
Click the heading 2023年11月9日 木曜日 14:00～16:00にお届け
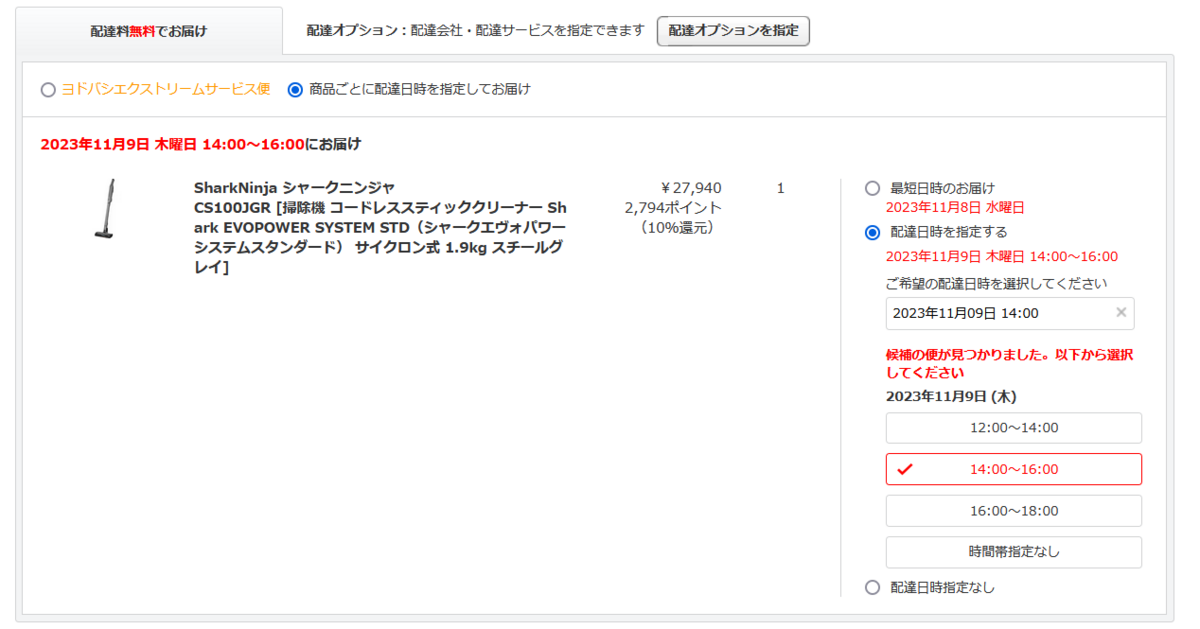coord(201,144)
